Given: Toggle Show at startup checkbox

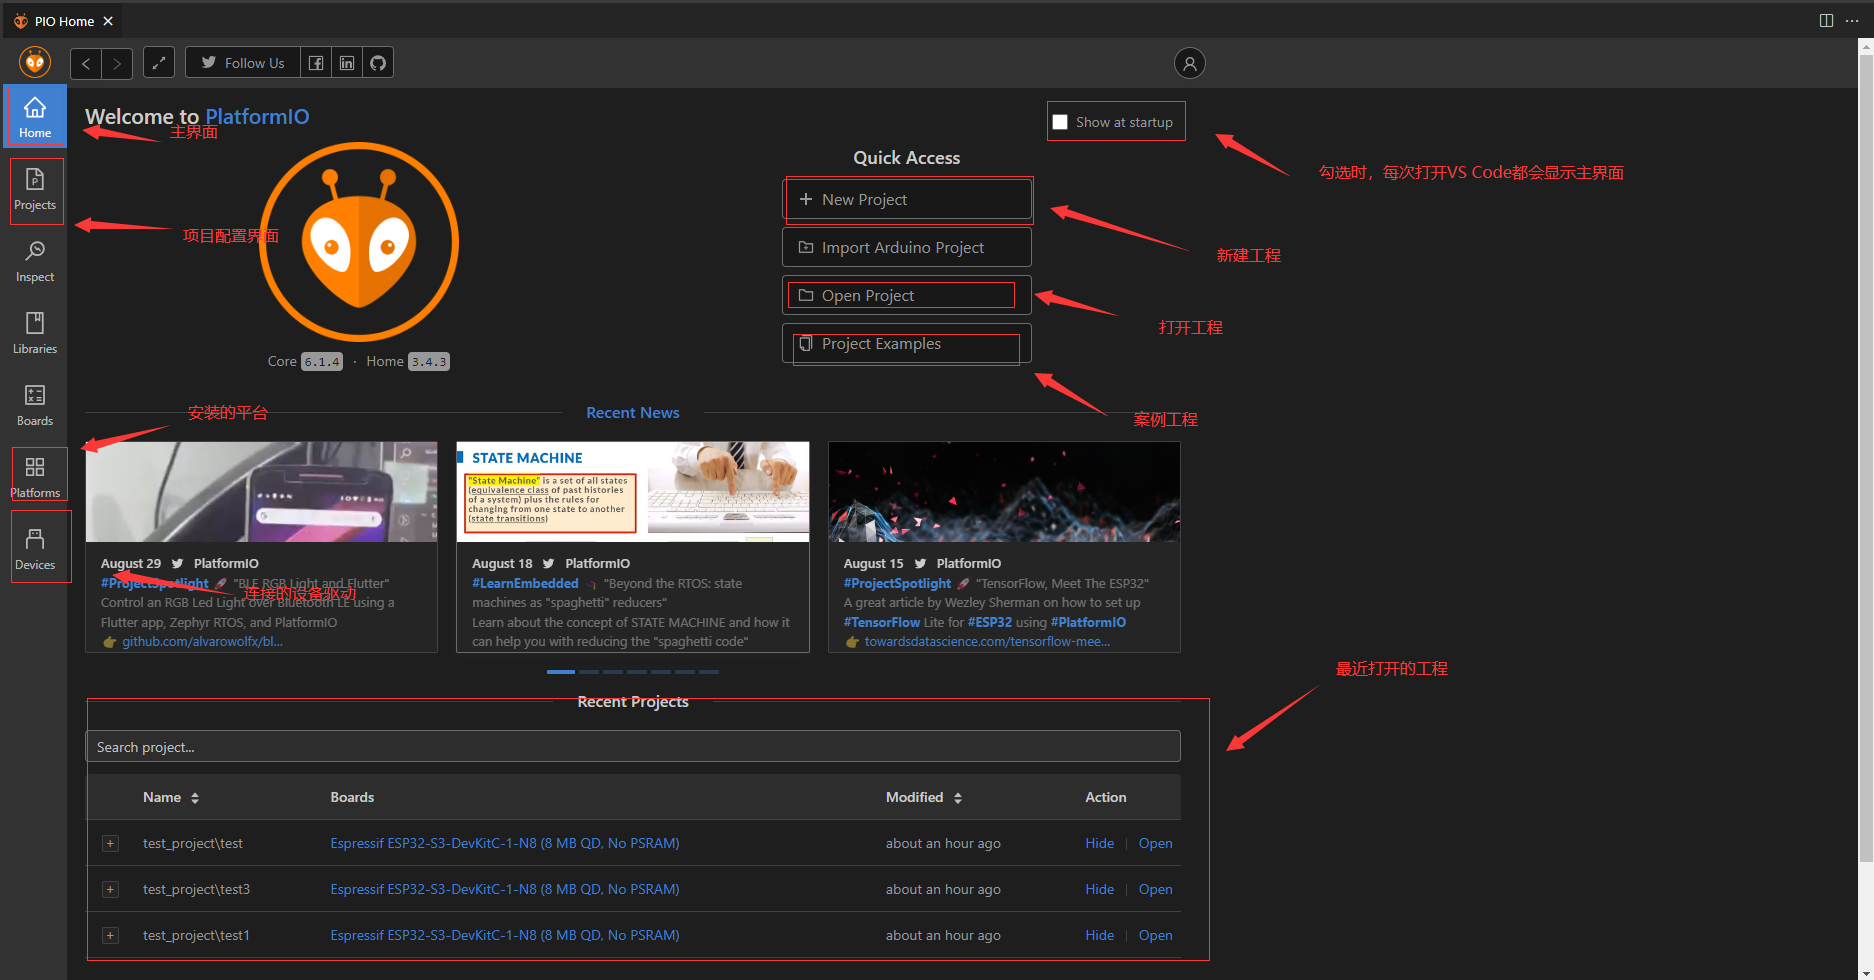Looking at the screenshot, I should click(1060, 122).
